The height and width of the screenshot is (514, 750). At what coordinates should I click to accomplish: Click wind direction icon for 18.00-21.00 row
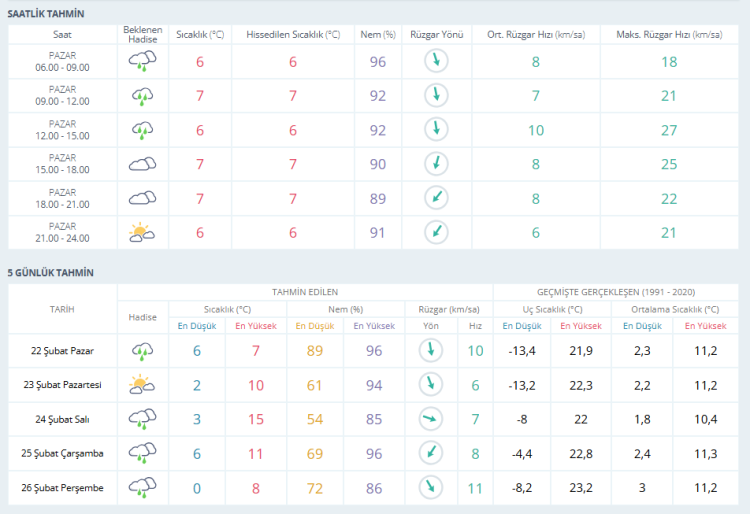click(435, 198)
